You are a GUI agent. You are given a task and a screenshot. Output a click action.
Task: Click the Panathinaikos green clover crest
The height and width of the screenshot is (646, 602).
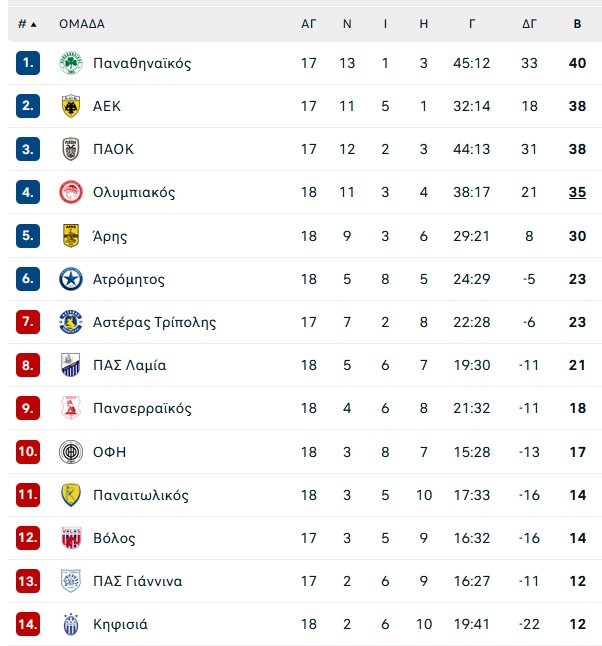tap(71, 63)
